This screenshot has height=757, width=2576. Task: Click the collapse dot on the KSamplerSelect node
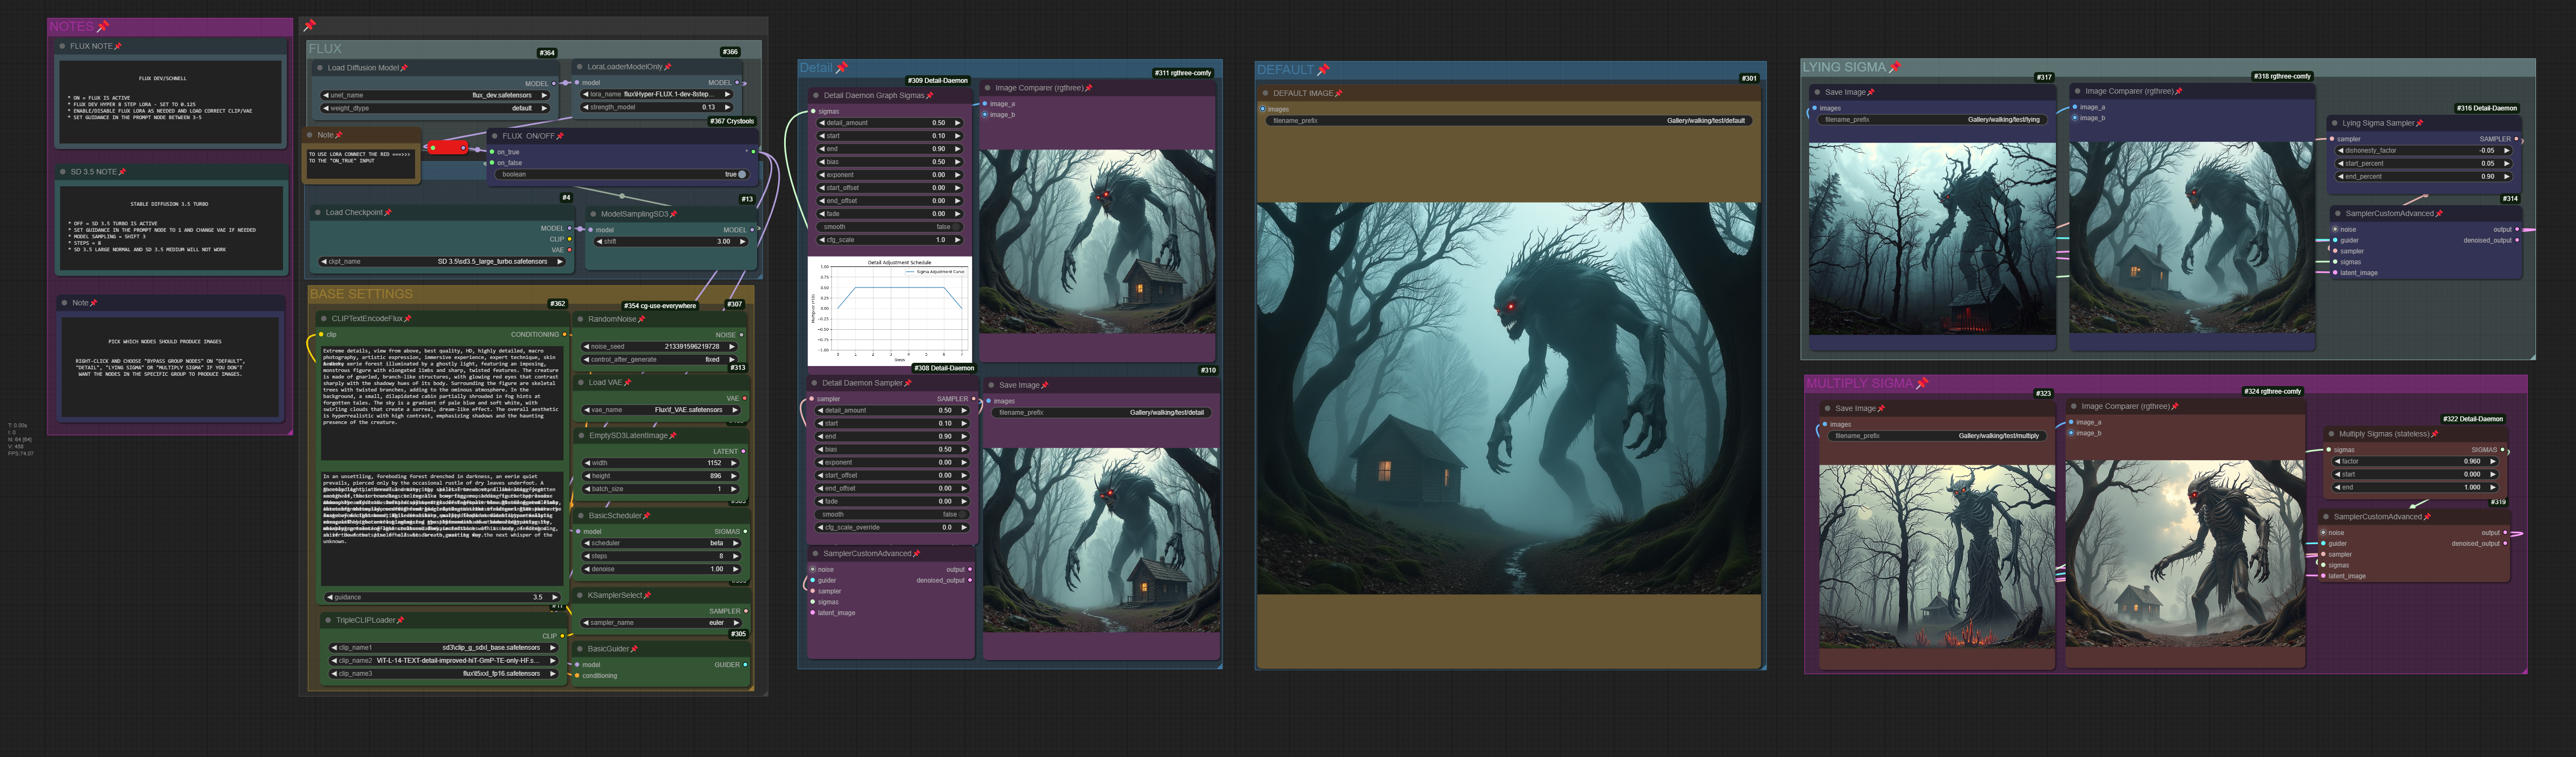click(580, 595)
